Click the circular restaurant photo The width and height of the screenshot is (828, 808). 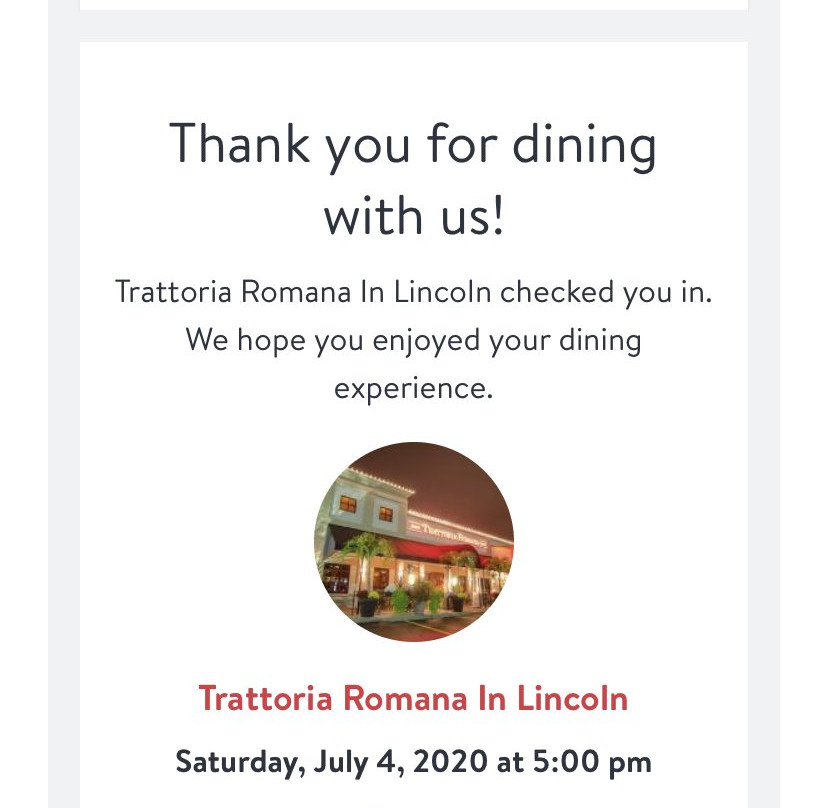click(x=414, y=541)
